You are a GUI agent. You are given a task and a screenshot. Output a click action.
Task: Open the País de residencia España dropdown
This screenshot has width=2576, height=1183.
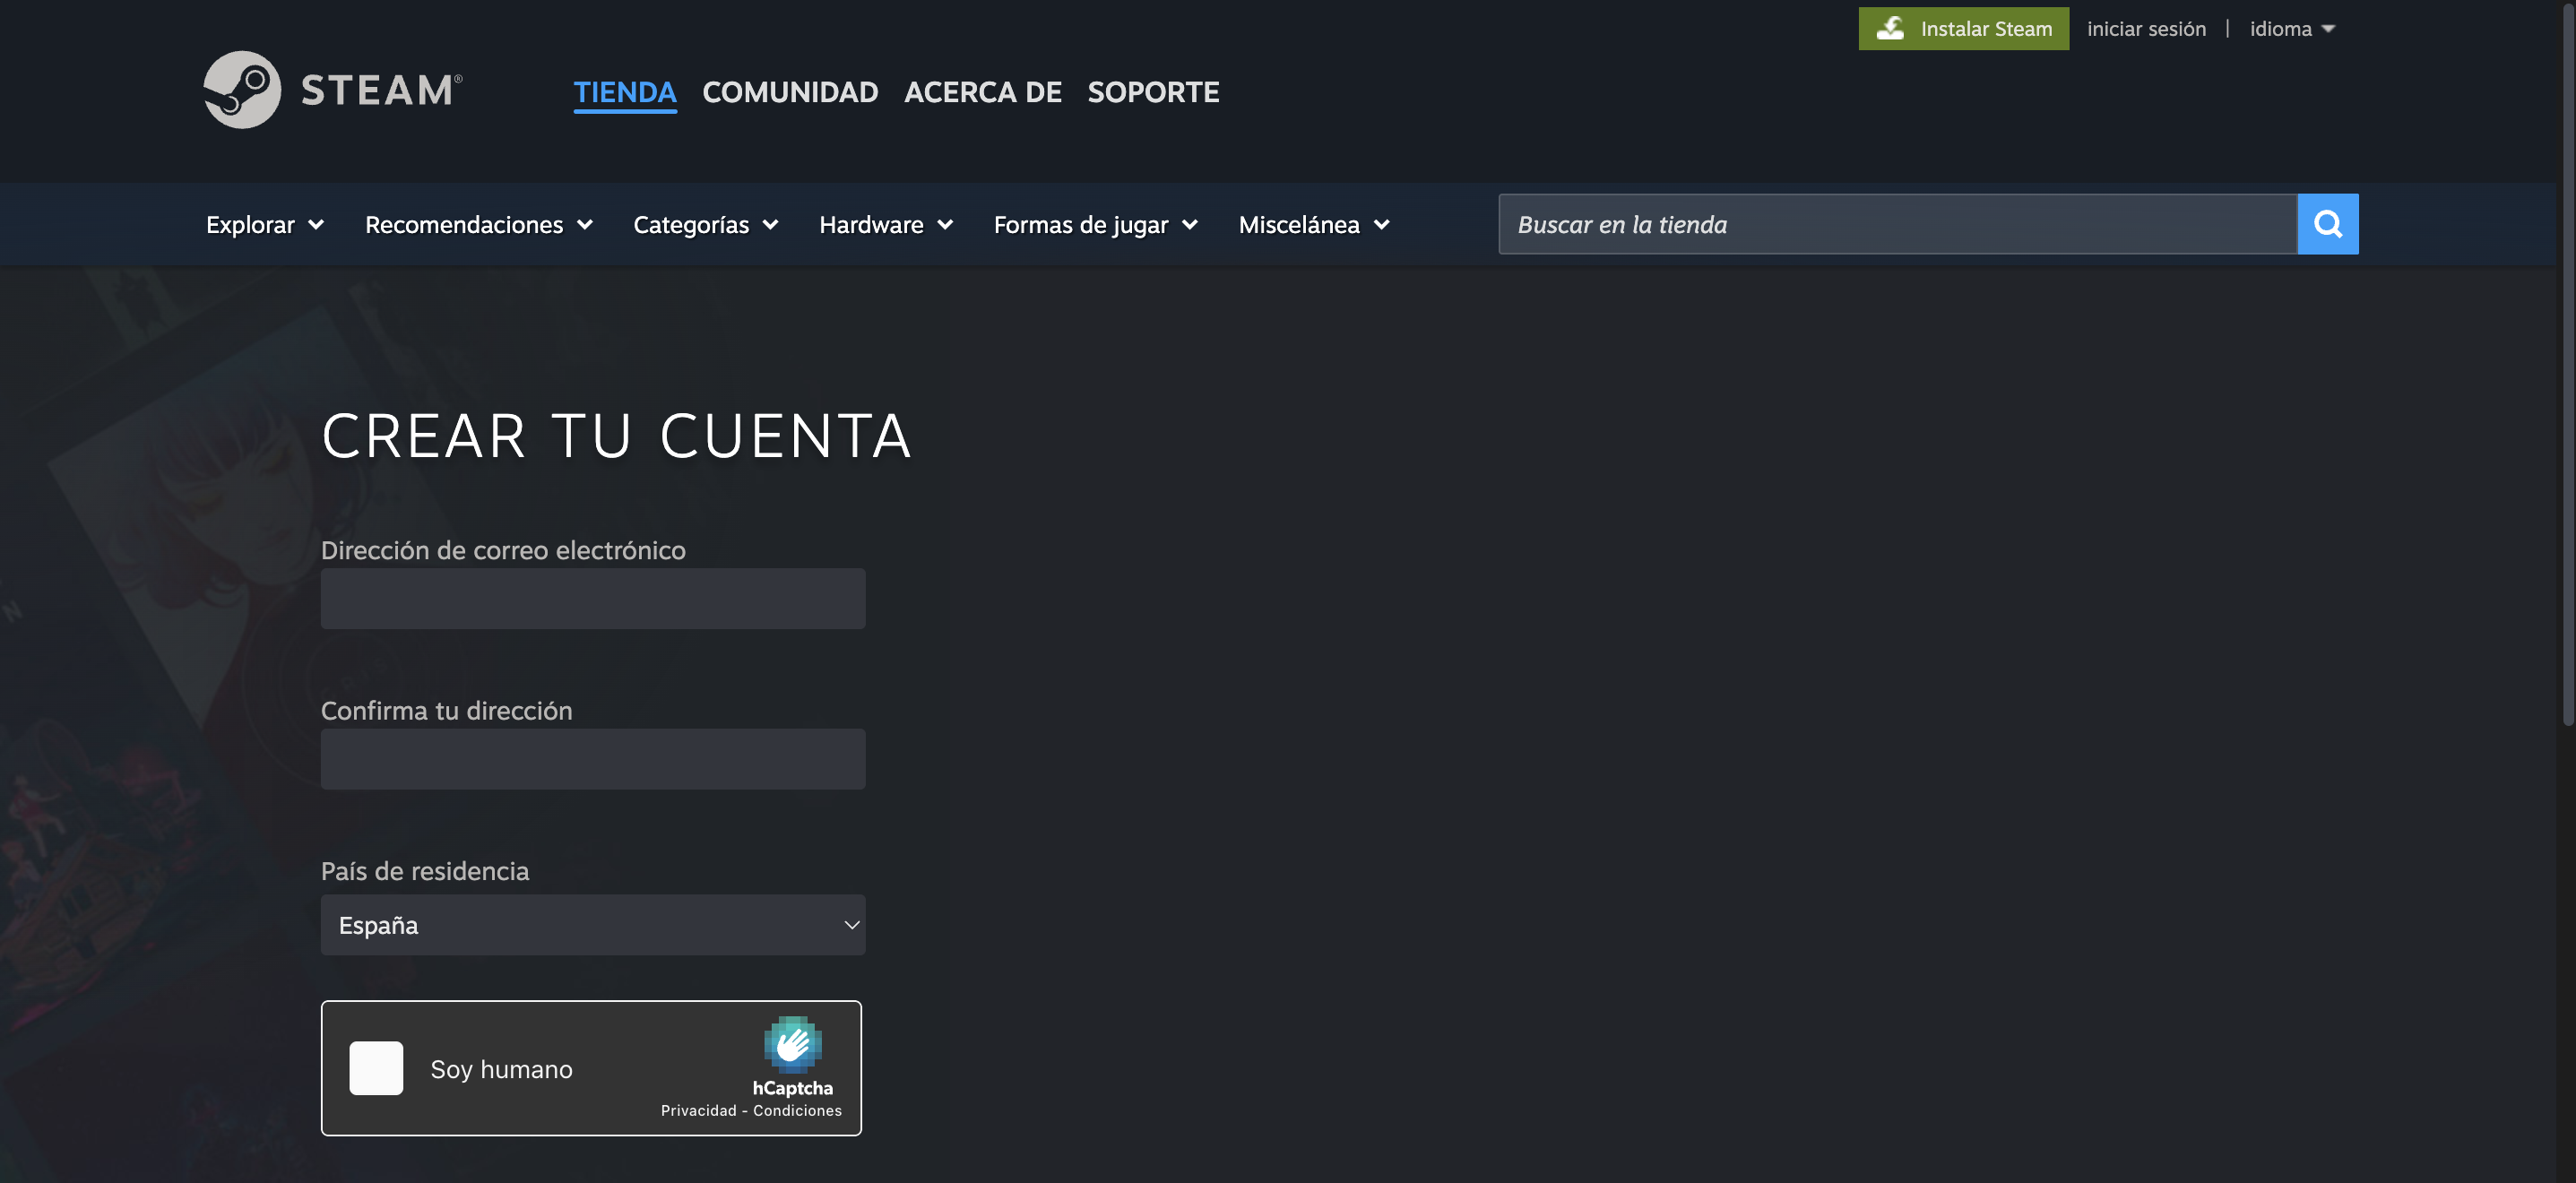click(x=592, y=925)
